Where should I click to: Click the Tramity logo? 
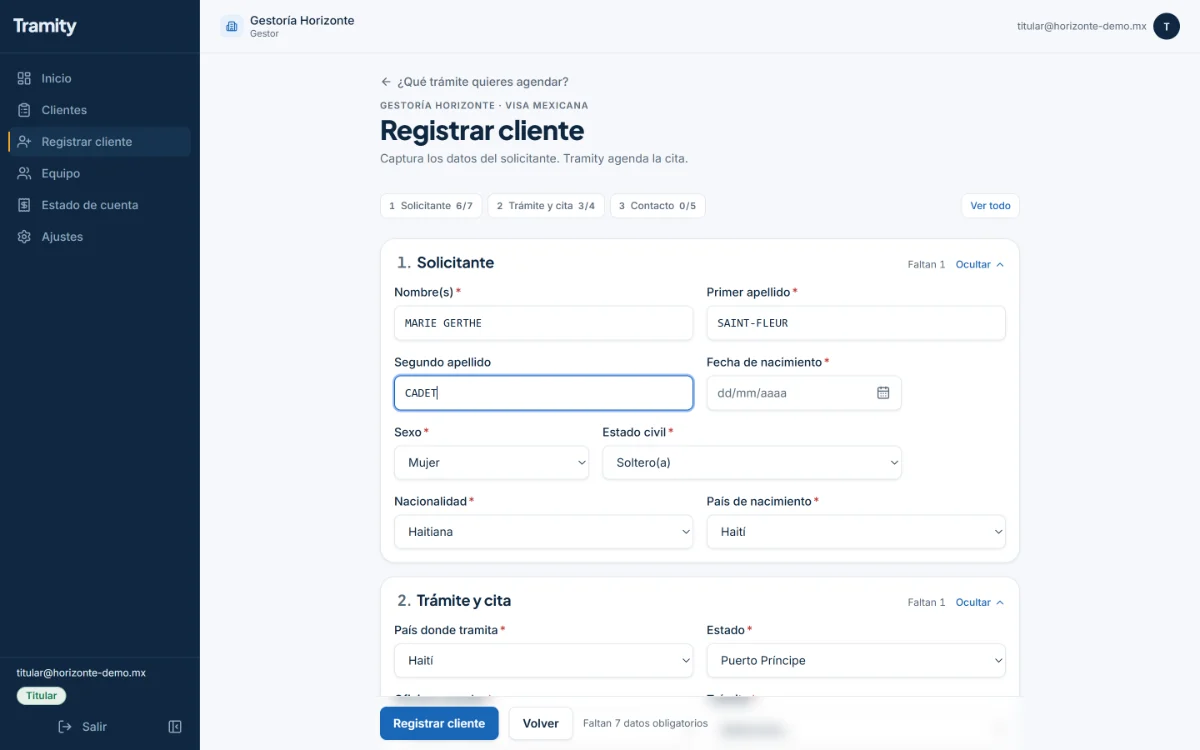click(45, 26)
